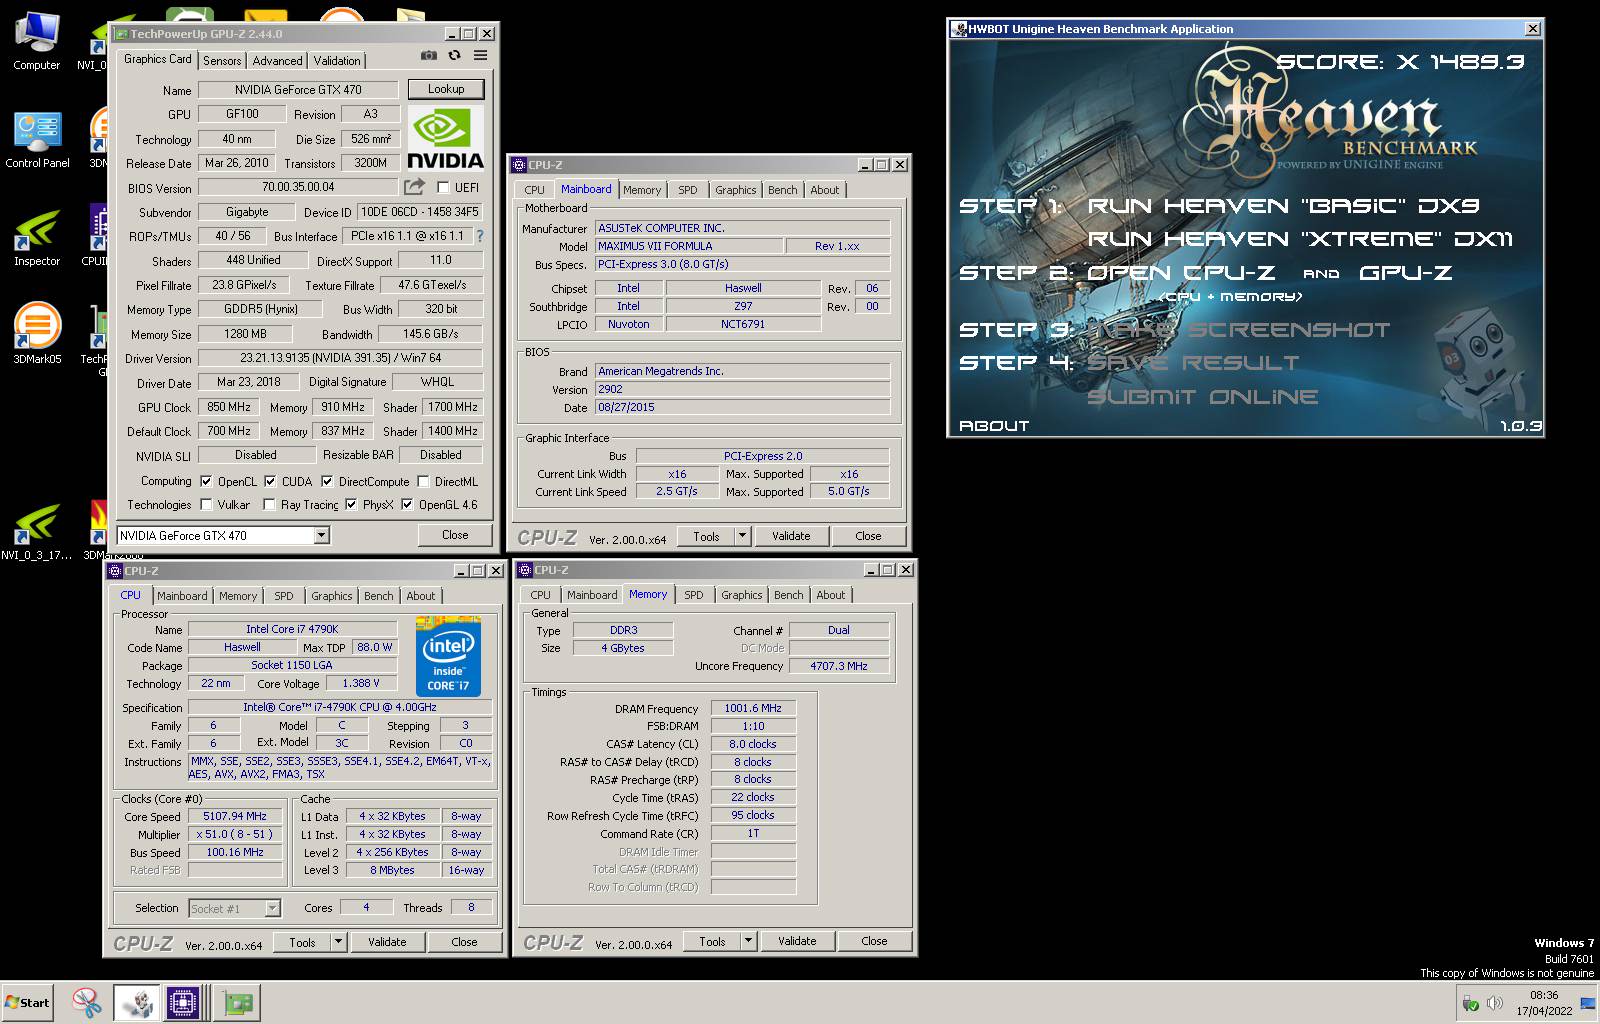Click the GPU-Z graphics card taskbar icon
Viewport: 1600px width, 1024px height.
pos(238,1002)
